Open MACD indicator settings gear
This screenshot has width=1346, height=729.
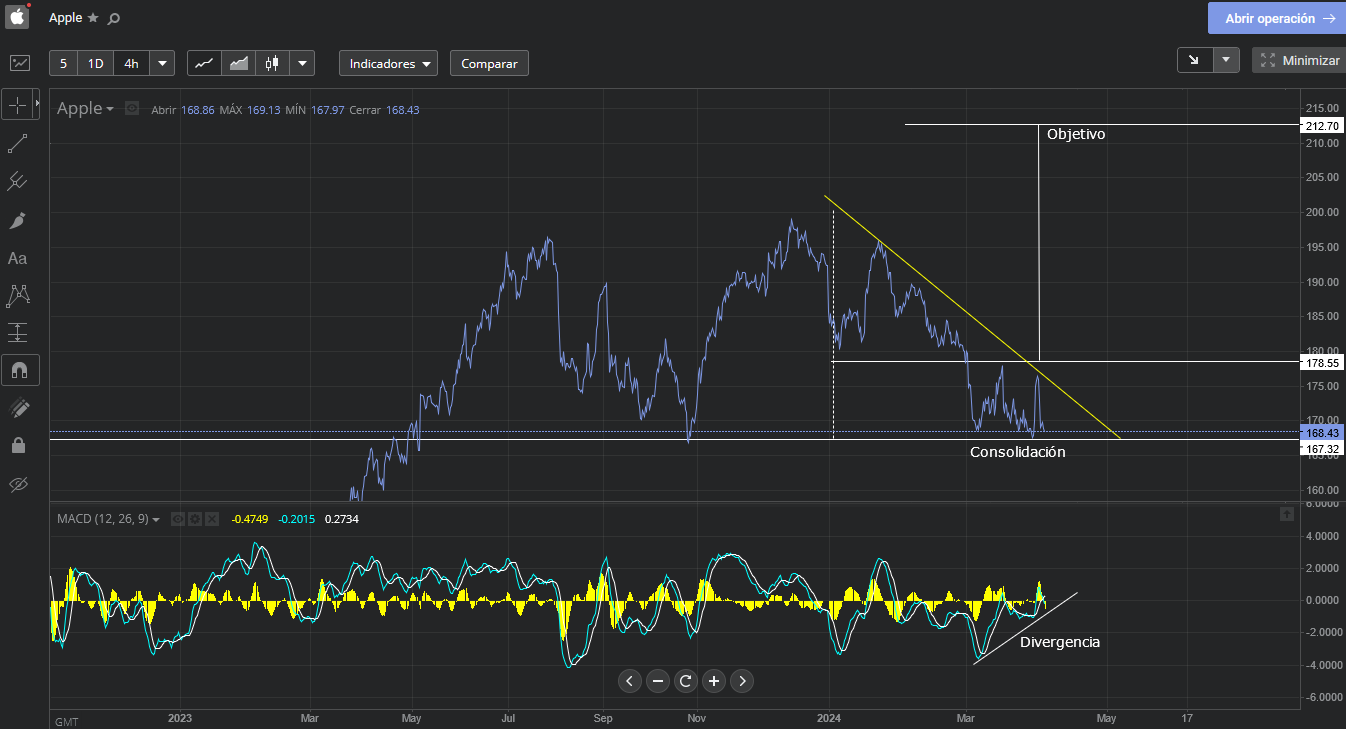pos(194,519)
